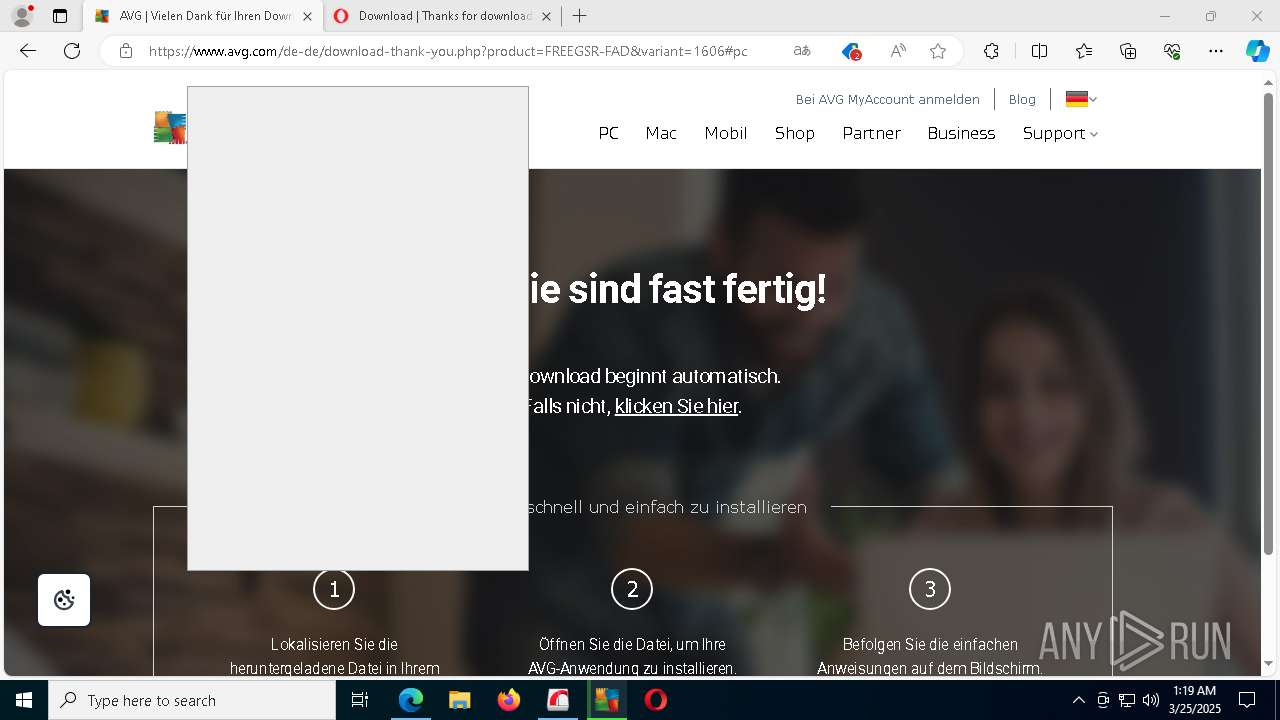Open the Shop menu item
The image size is (1280, 720).
pyautogui.click(x=795, y=133)
